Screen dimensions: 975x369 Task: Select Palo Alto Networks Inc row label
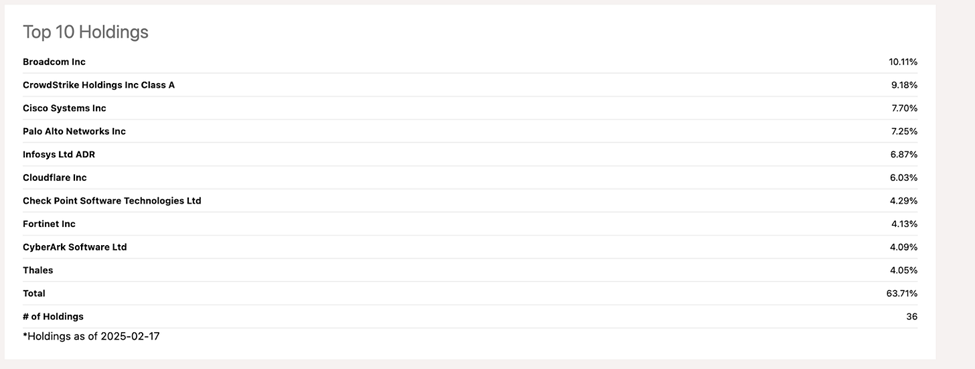click(x=74, y=131)
